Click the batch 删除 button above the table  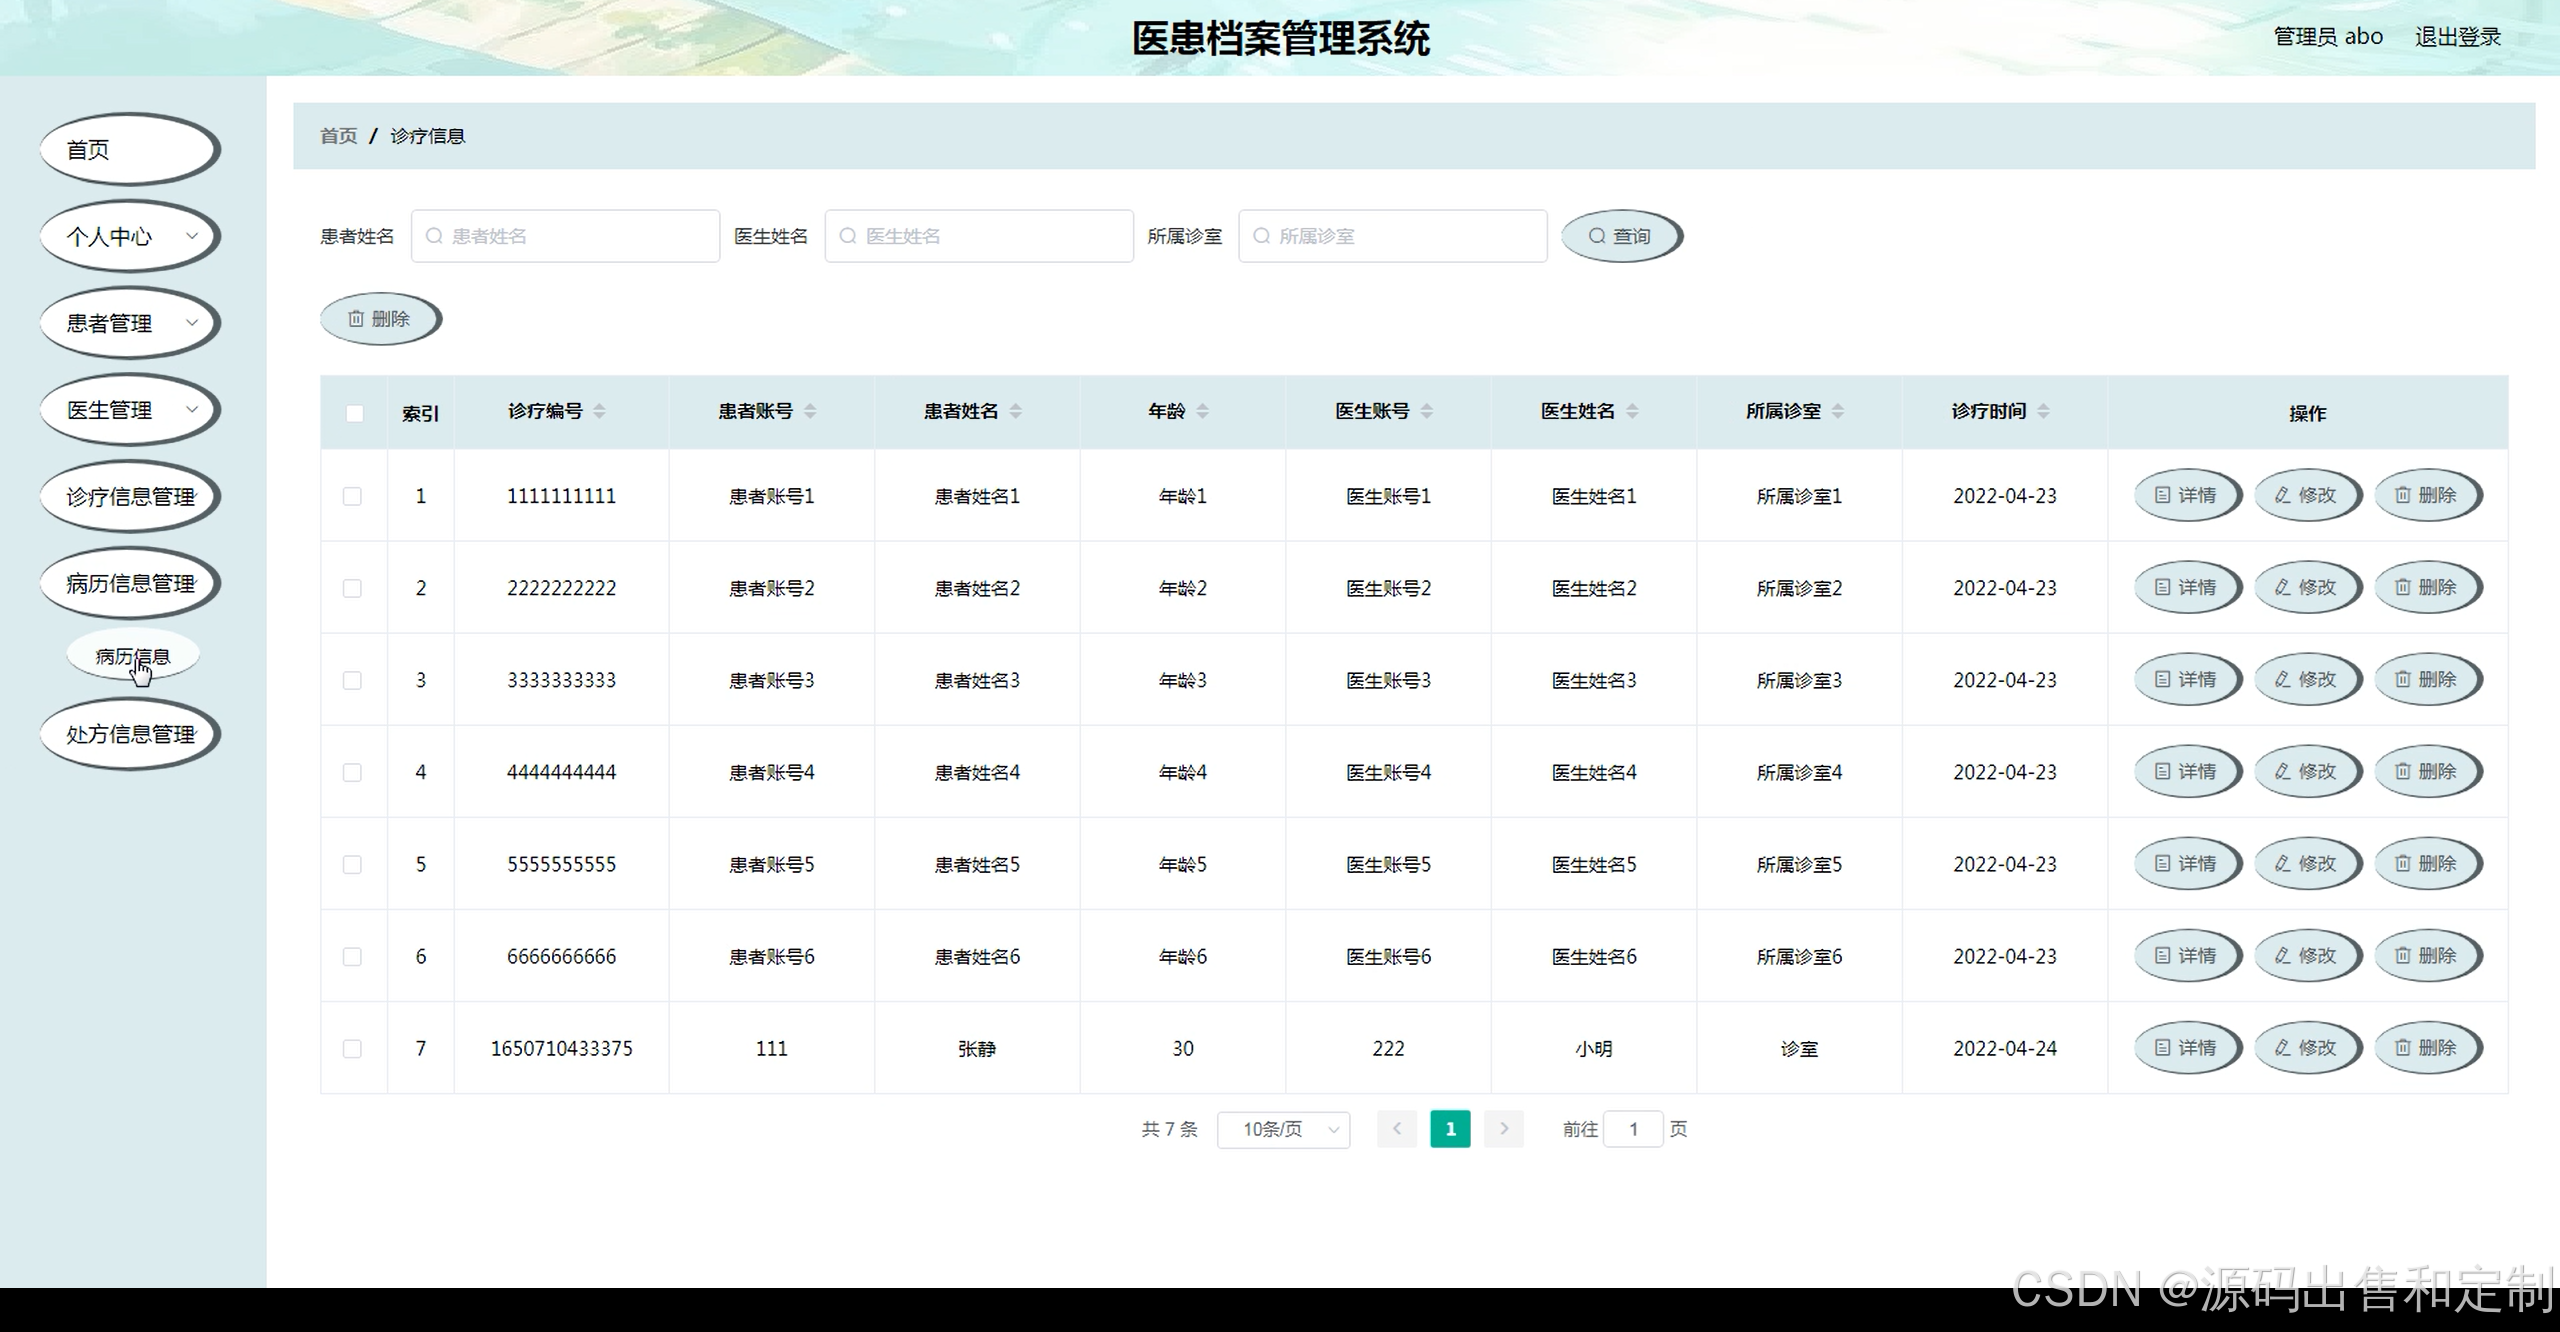point(379,319)
